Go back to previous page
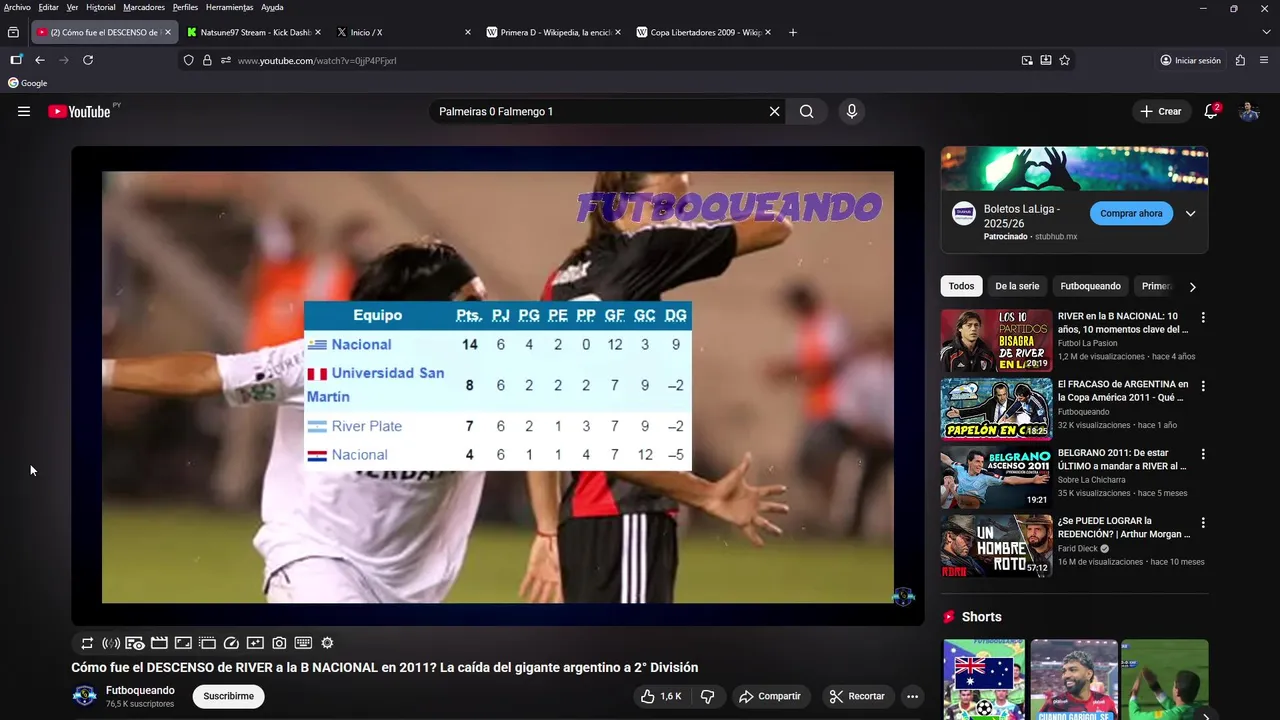Image resolution: width=1280 pixels, height=720 pixels. (40, 60)
